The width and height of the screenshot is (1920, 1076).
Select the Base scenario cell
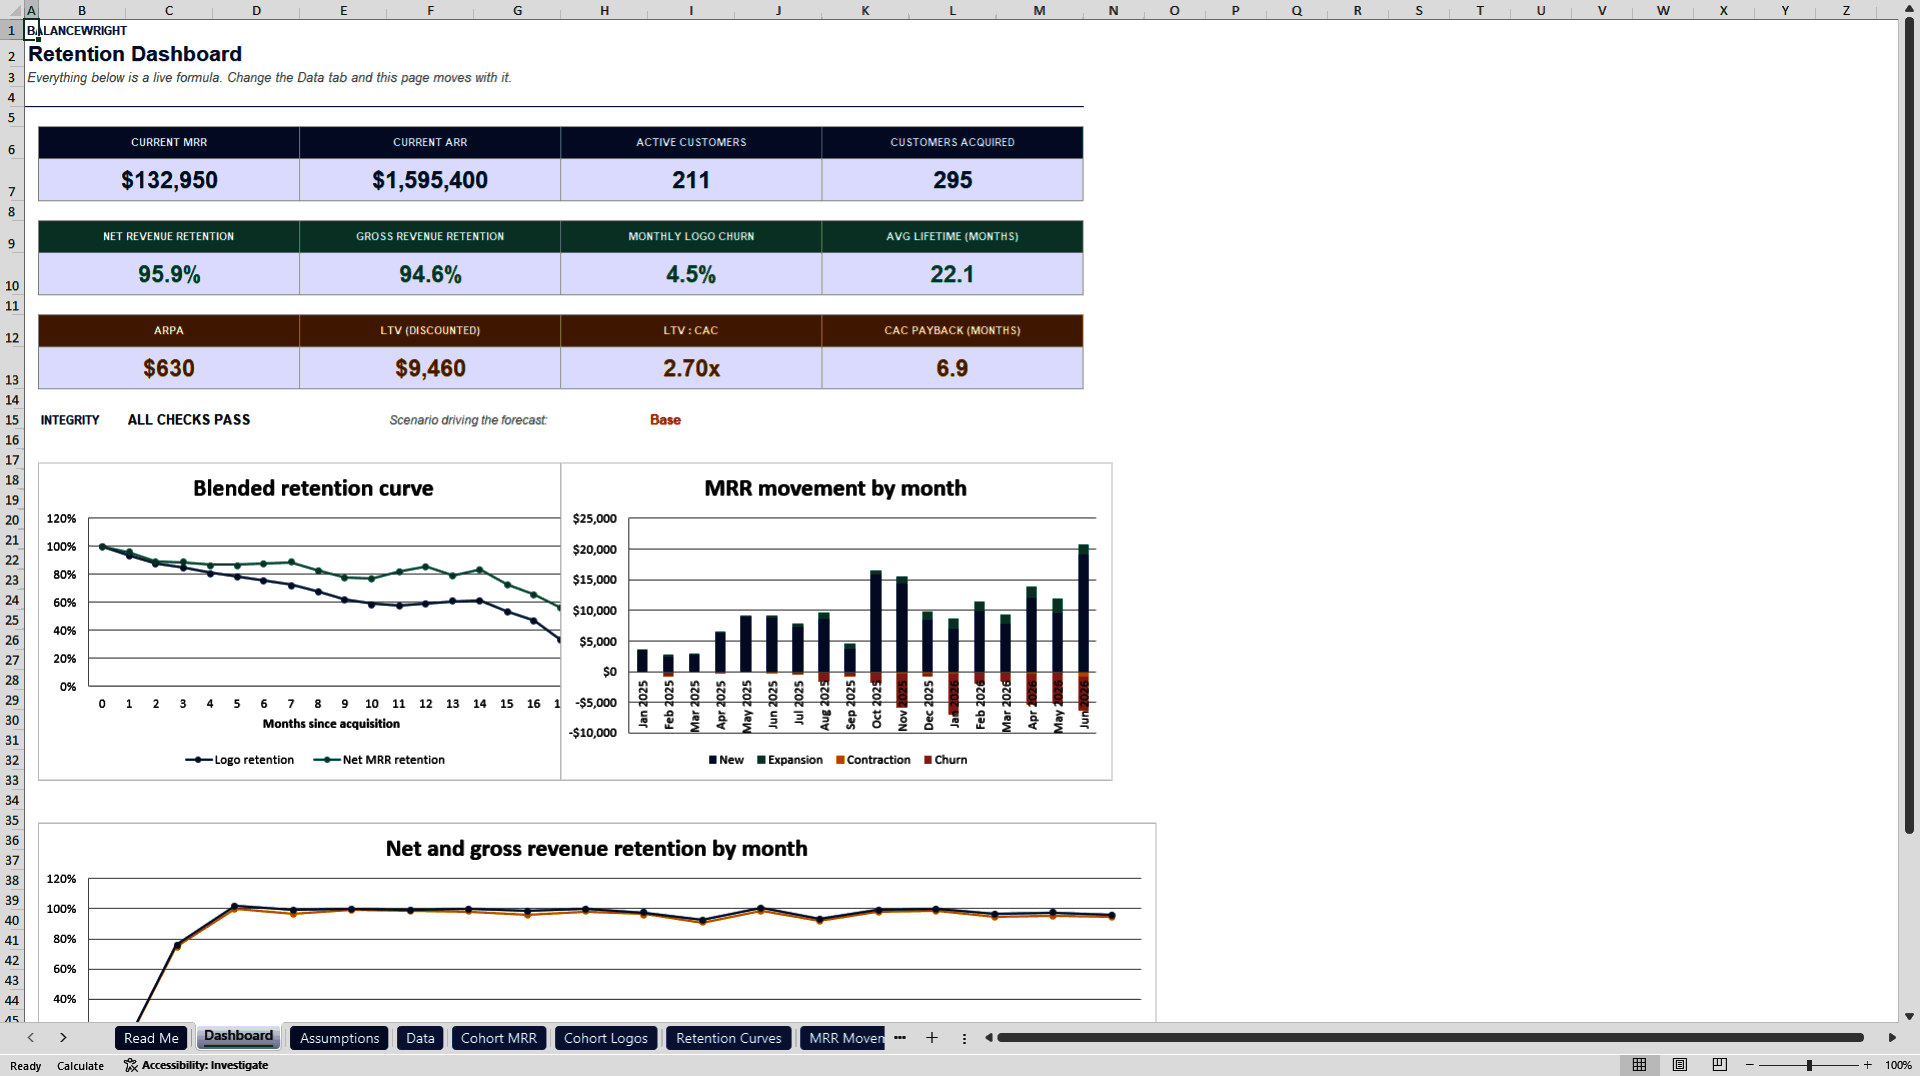pos(665,420)
